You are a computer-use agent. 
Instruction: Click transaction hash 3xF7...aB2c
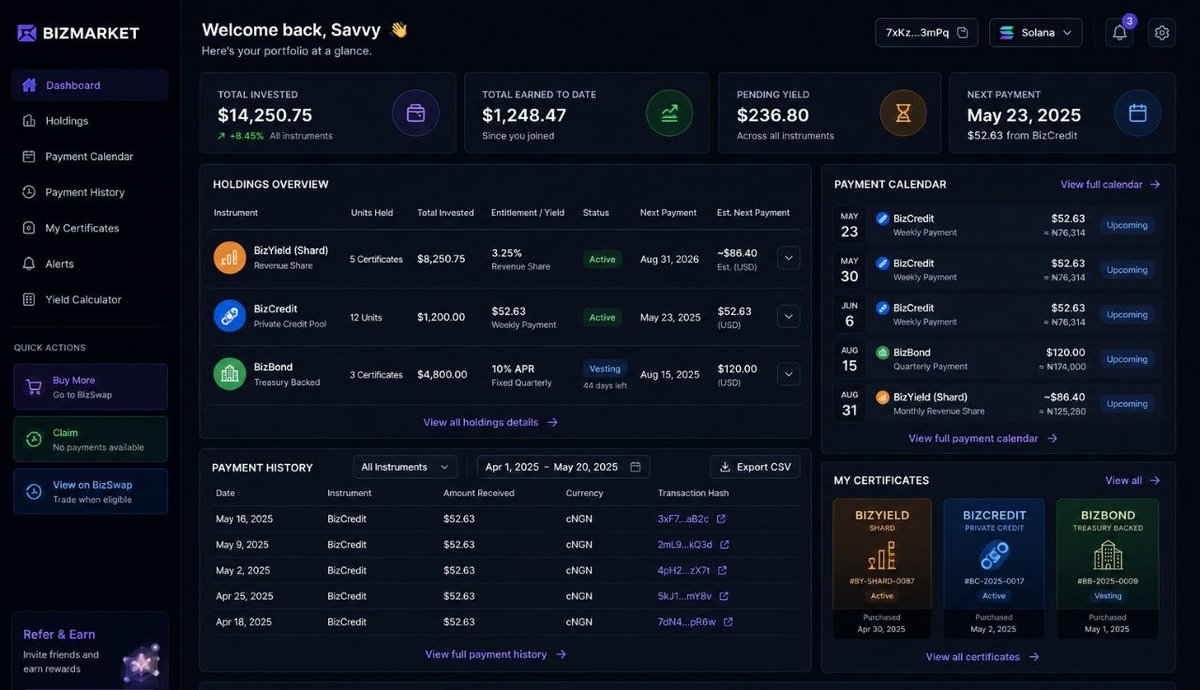[x=683, y=519]
